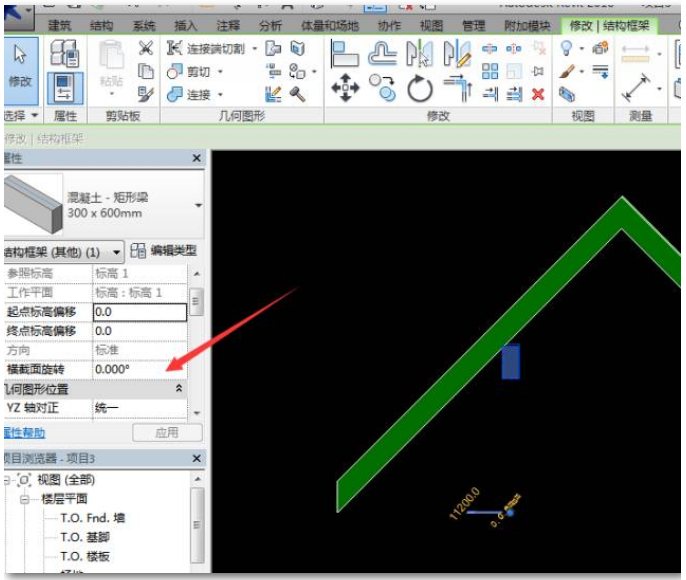Switch to the 建筑 ribbon tab

click(x=60, y=25)
